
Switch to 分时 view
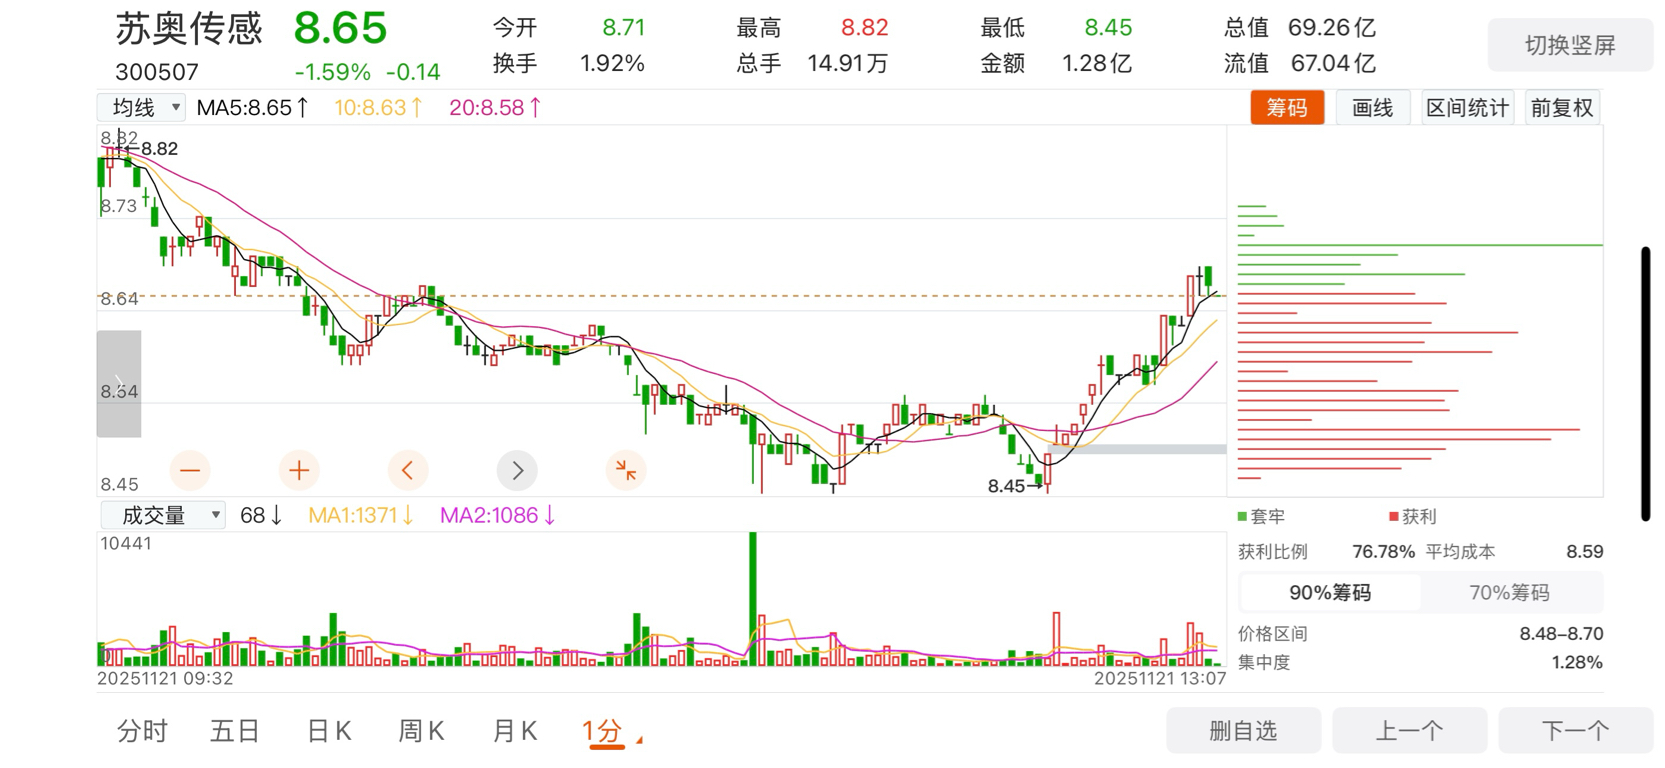142,731
